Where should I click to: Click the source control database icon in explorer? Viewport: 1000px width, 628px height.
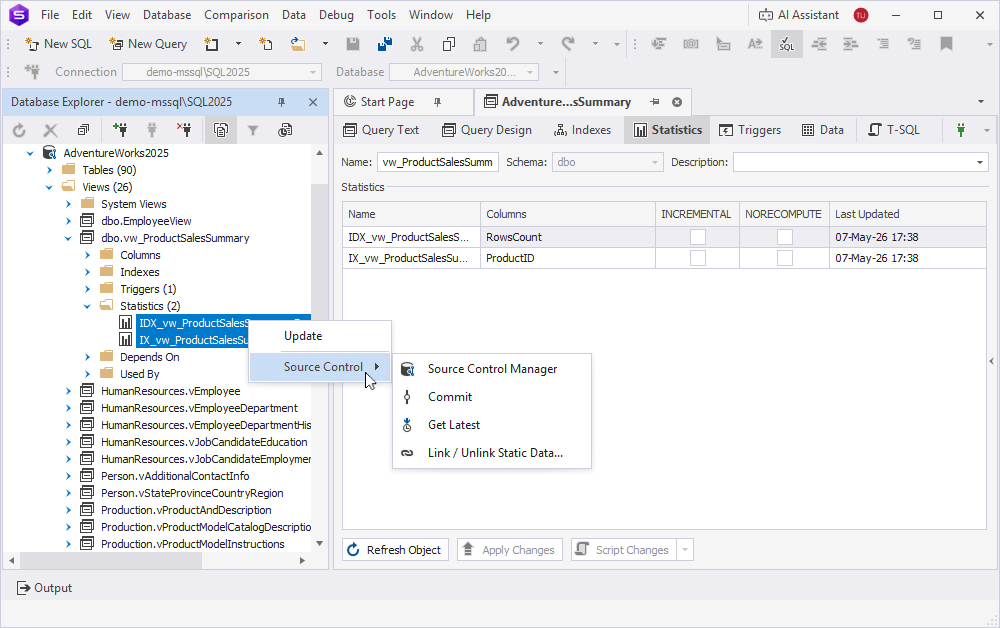pos(285,130)
